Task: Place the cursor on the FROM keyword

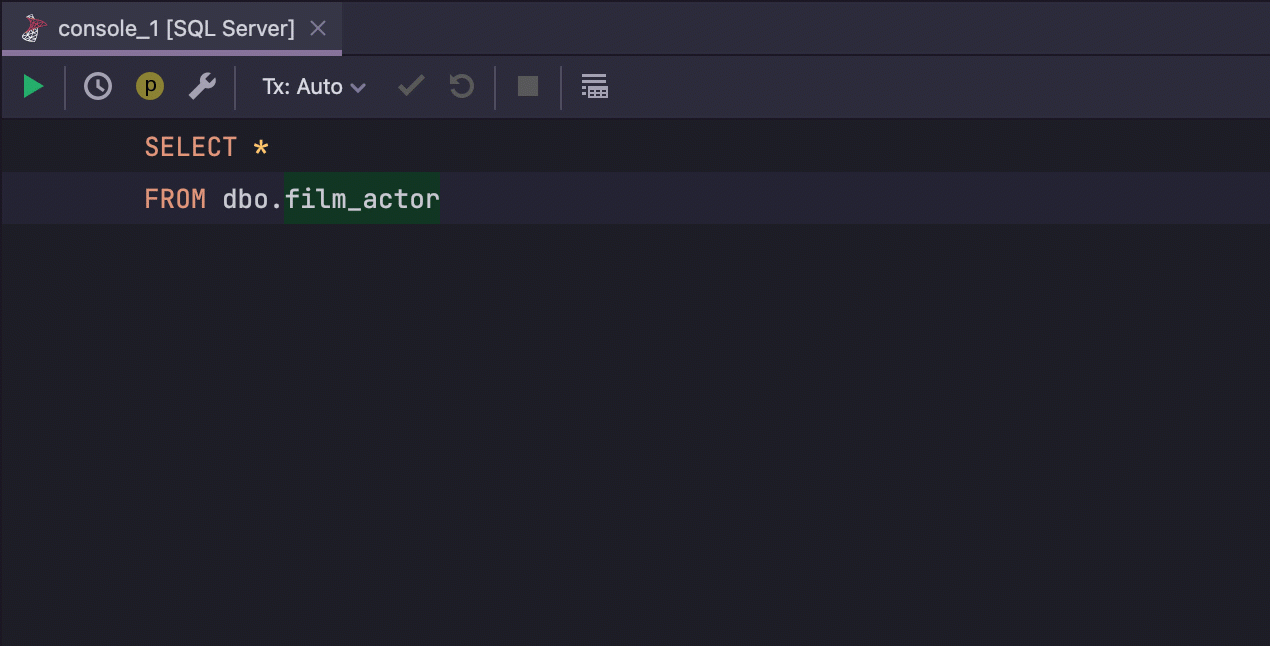Action: click(175, 199)
